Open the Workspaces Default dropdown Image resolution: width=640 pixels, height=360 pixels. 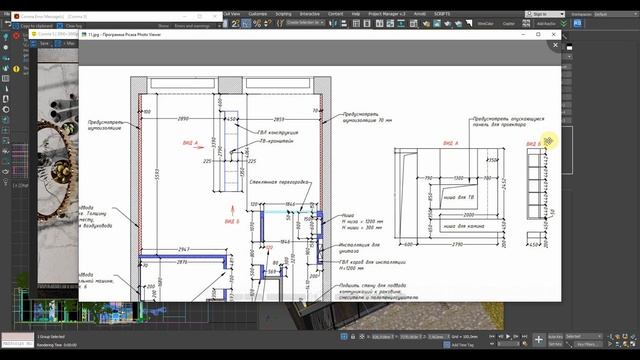[x=616, y=14]
